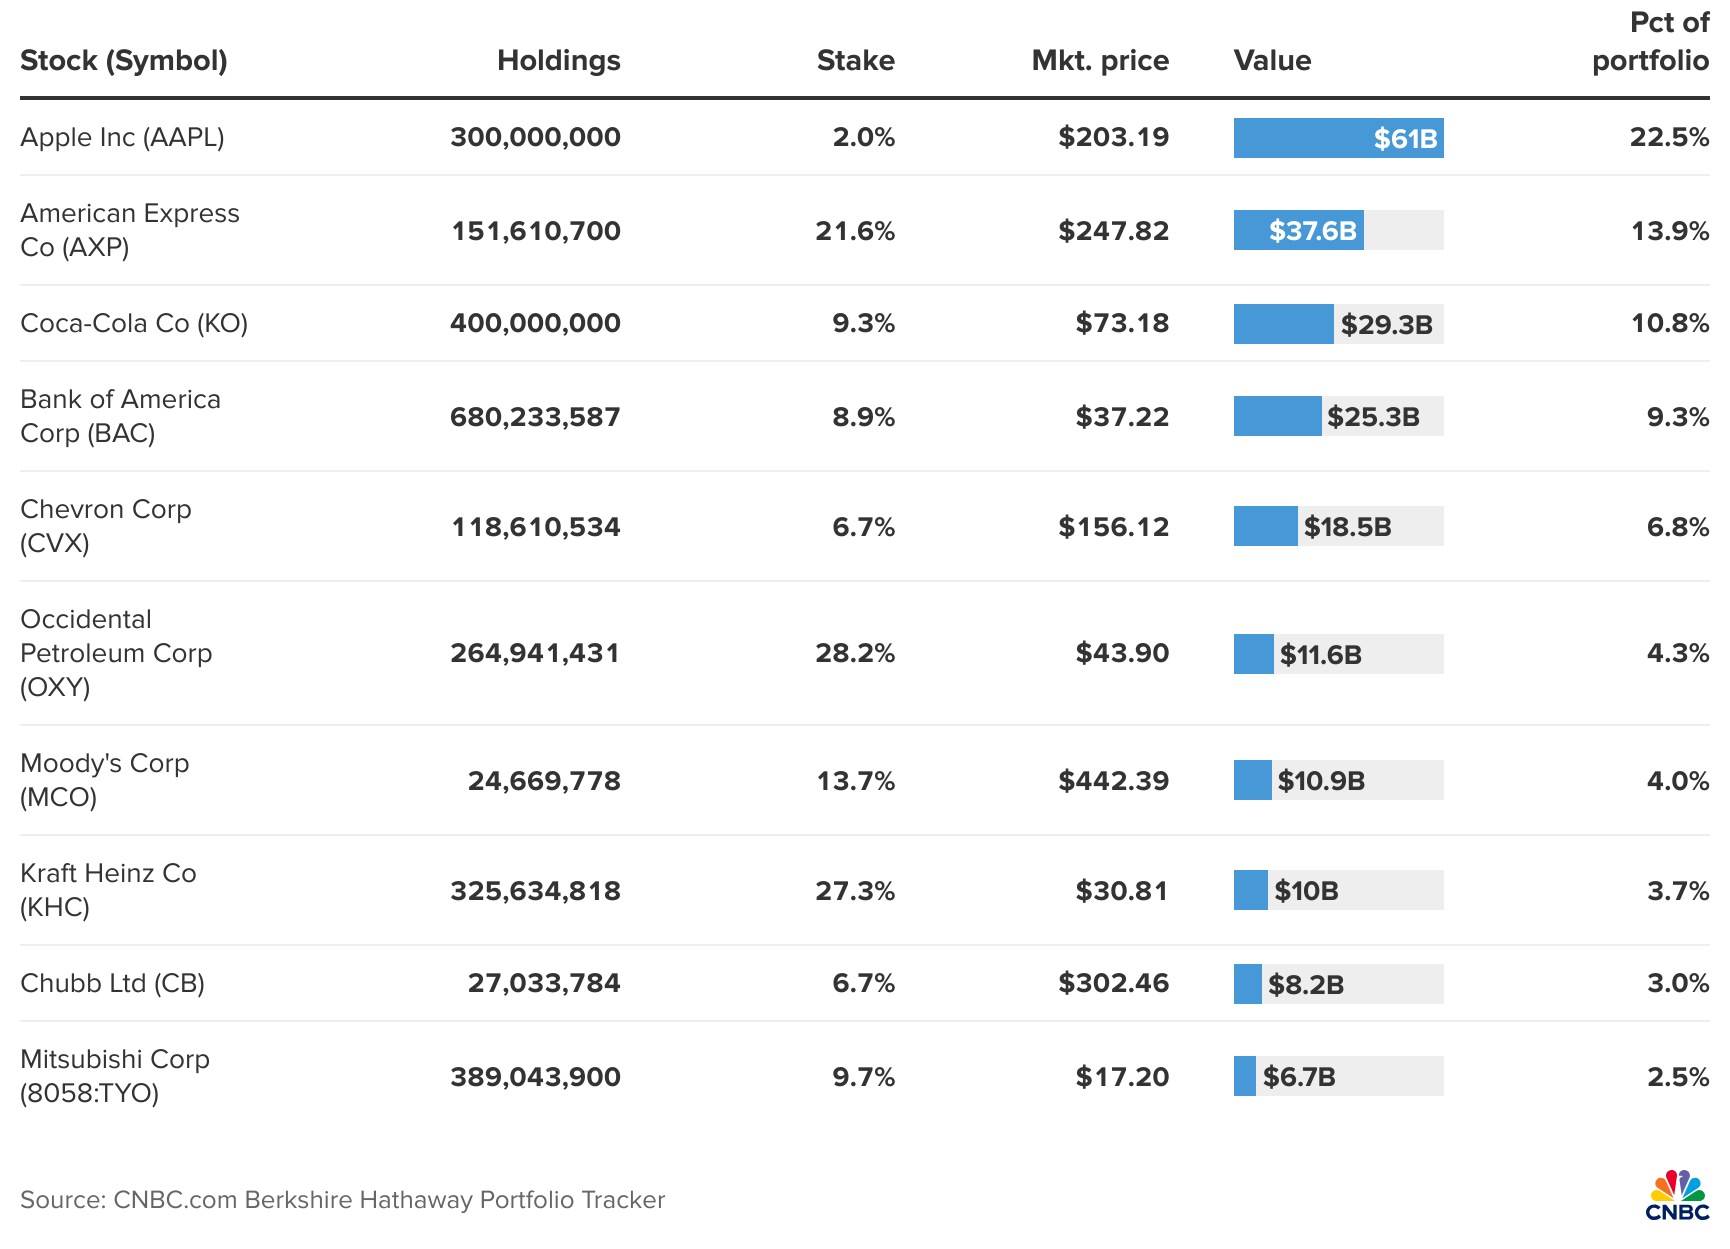This screenshot has height=1249, width=1730.
Task: Open the Chubb Ltd (CB) stock name
Action: point(112,983)
